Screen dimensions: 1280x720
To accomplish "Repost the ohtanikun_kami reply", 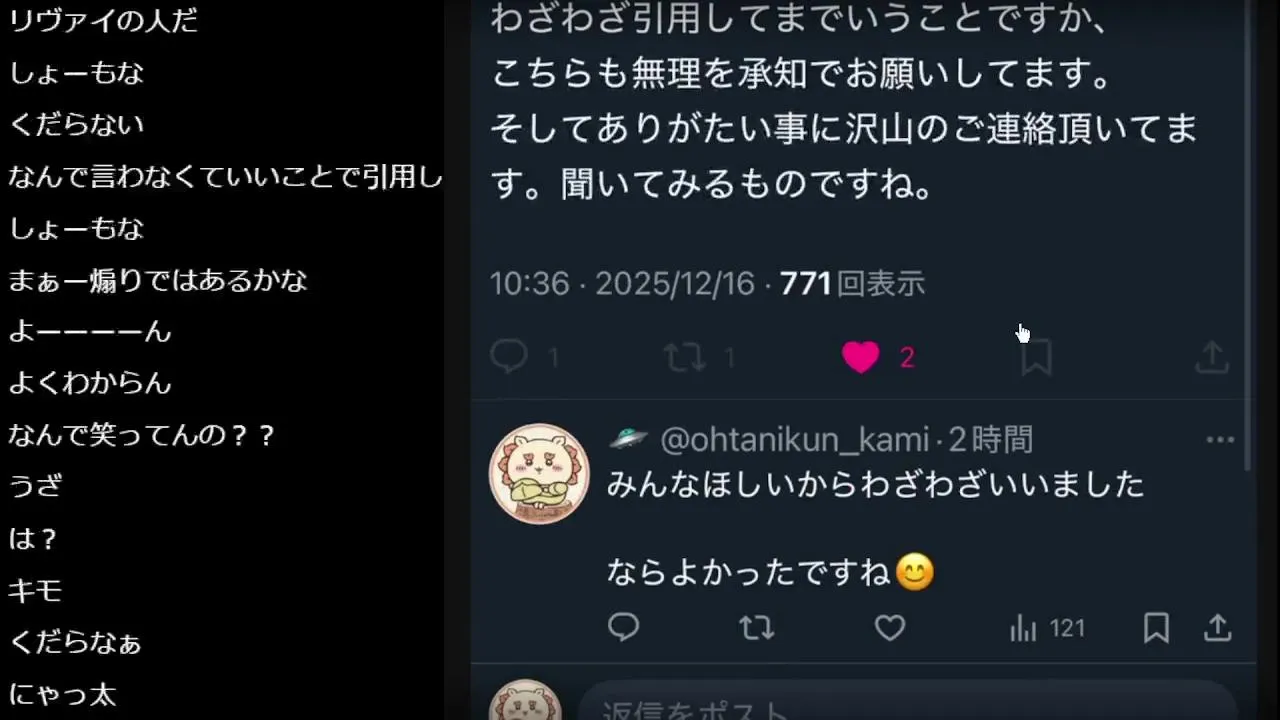I will [756, 627].
